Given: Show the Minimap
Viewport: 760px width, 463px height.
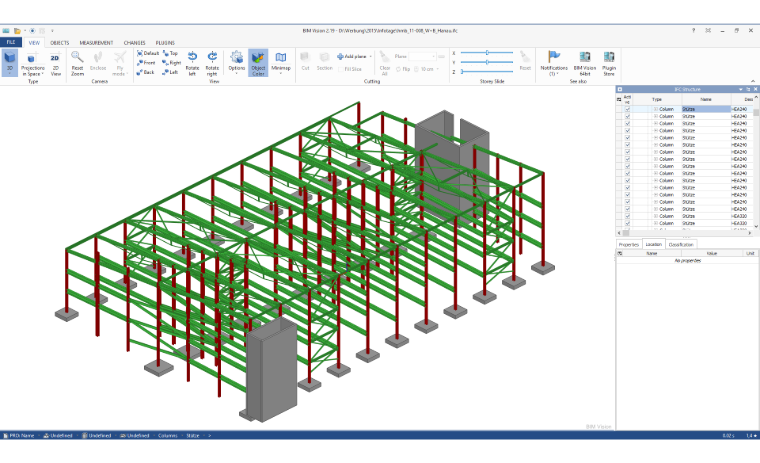Looking at the screenshot, I should 281,63.
